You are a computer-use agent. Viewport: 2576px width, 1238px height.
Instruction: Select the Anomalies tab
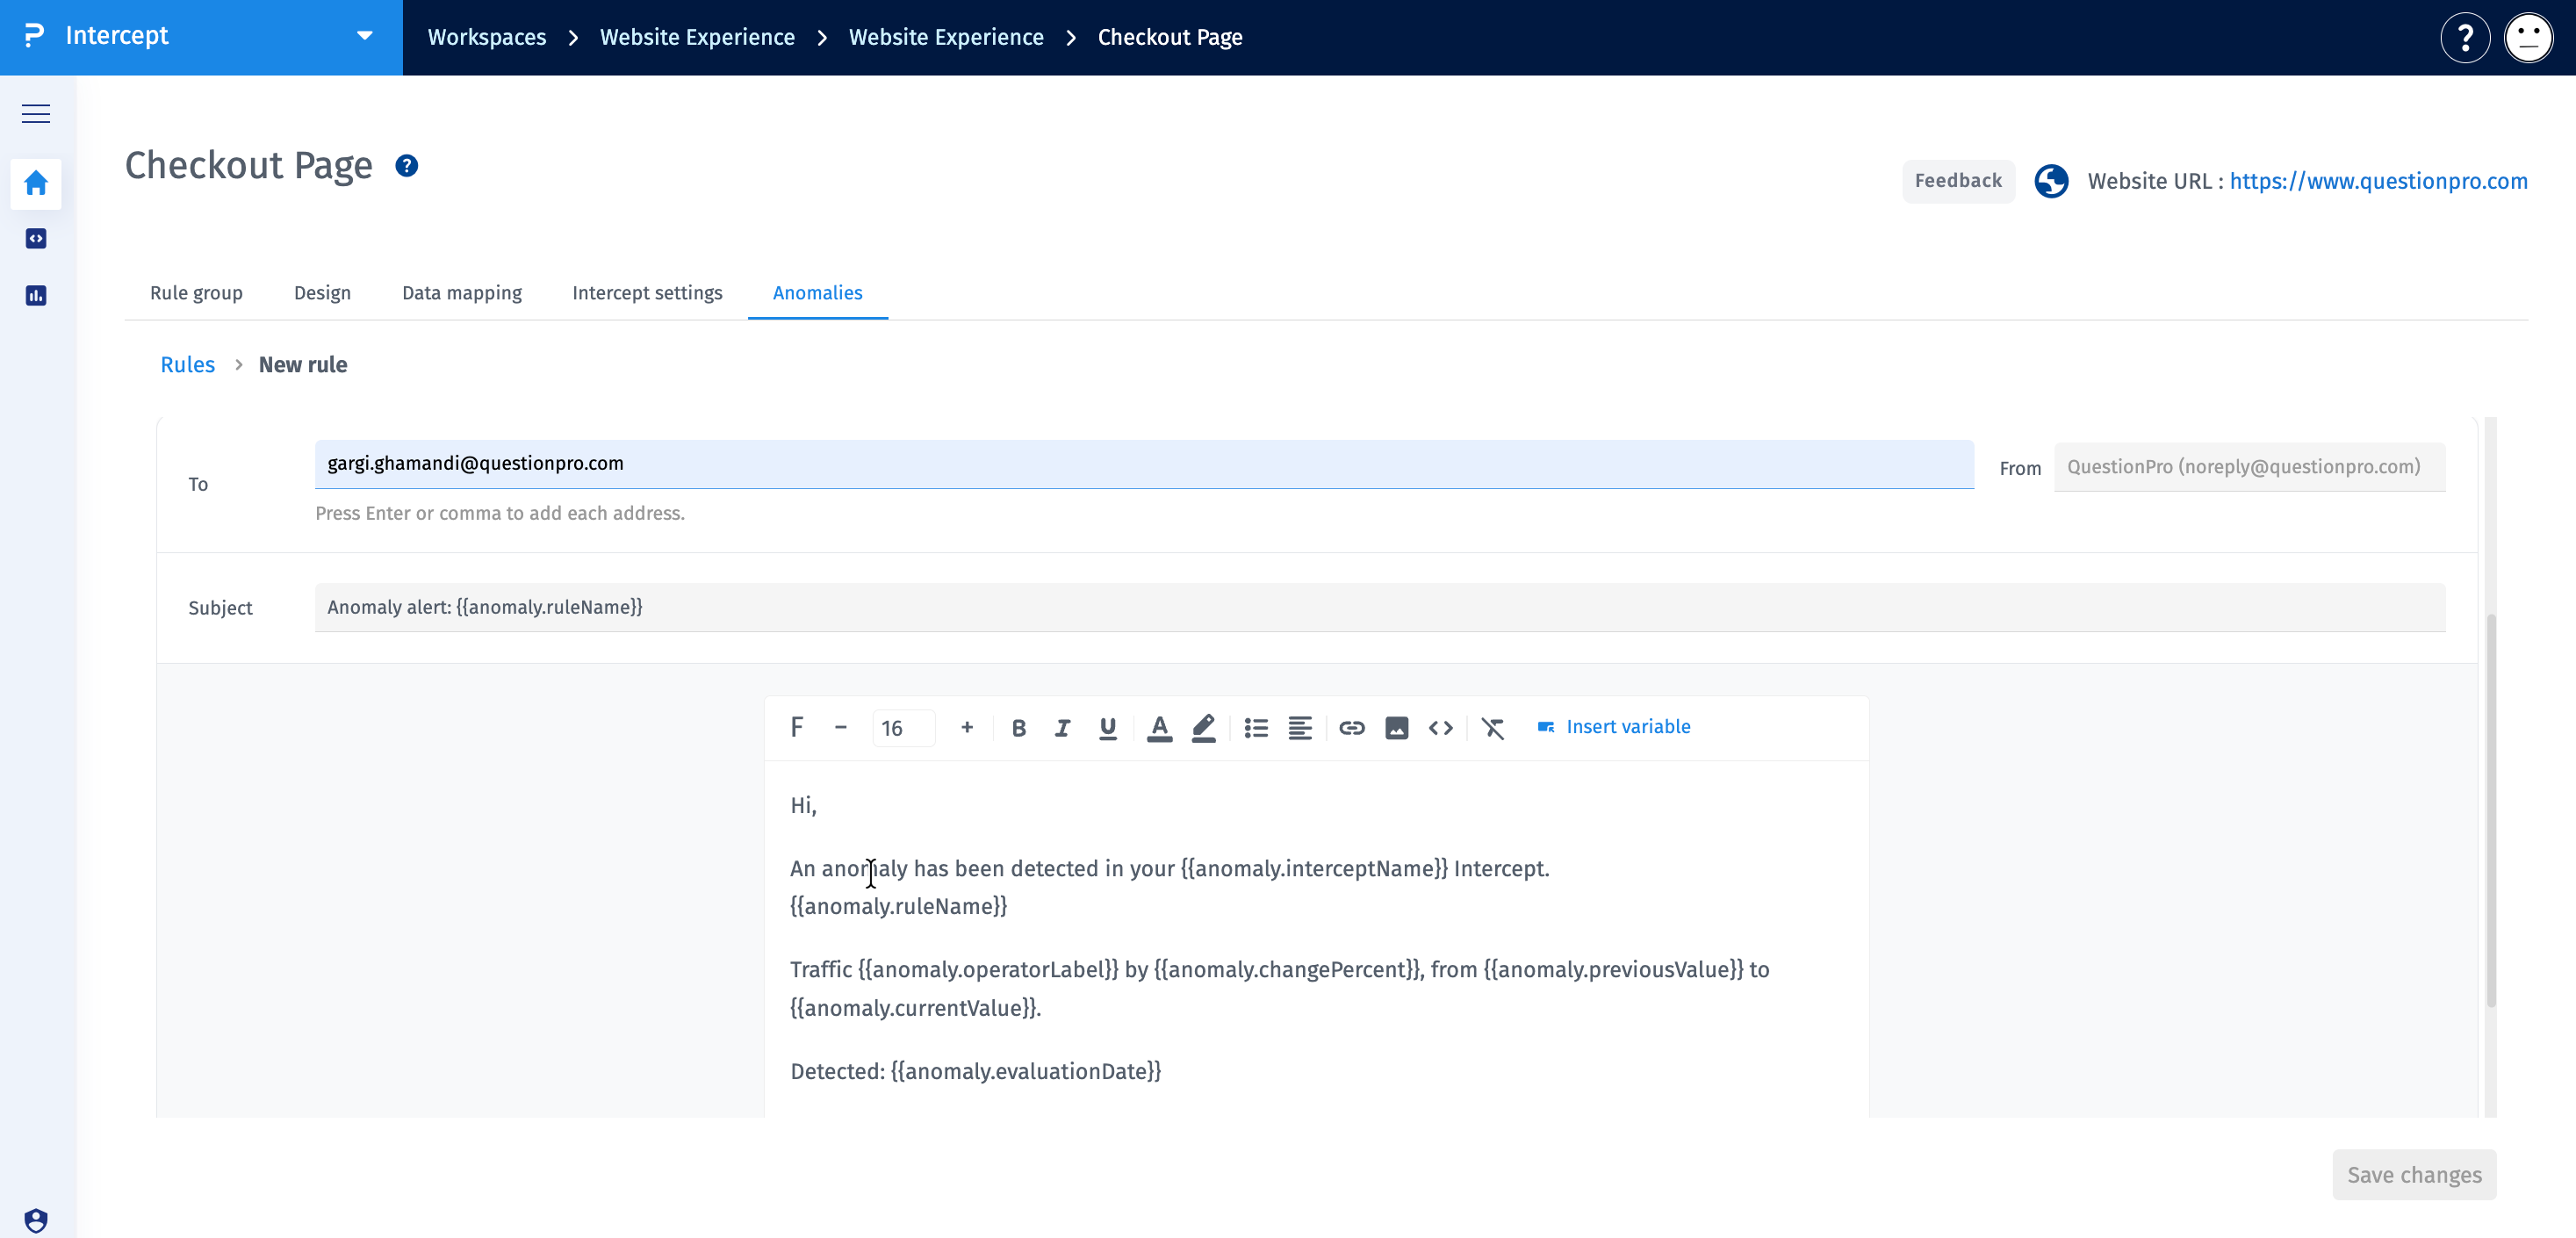817,293
